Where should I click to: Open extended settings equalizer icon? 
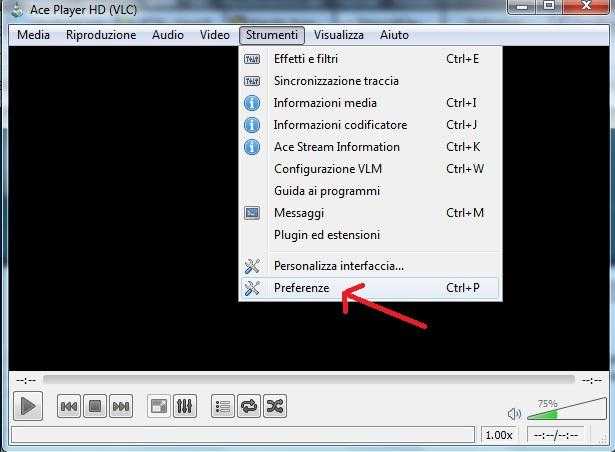pos(185,406)
